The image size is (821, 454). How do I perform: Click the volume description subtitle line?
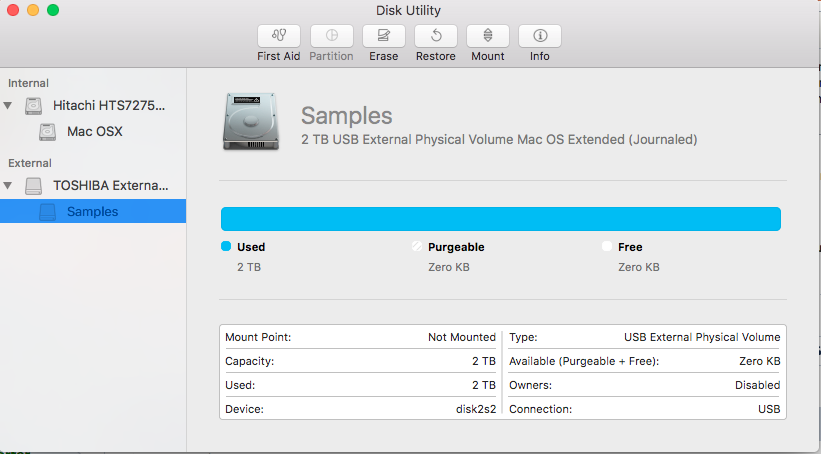click(x=499, y=140)
